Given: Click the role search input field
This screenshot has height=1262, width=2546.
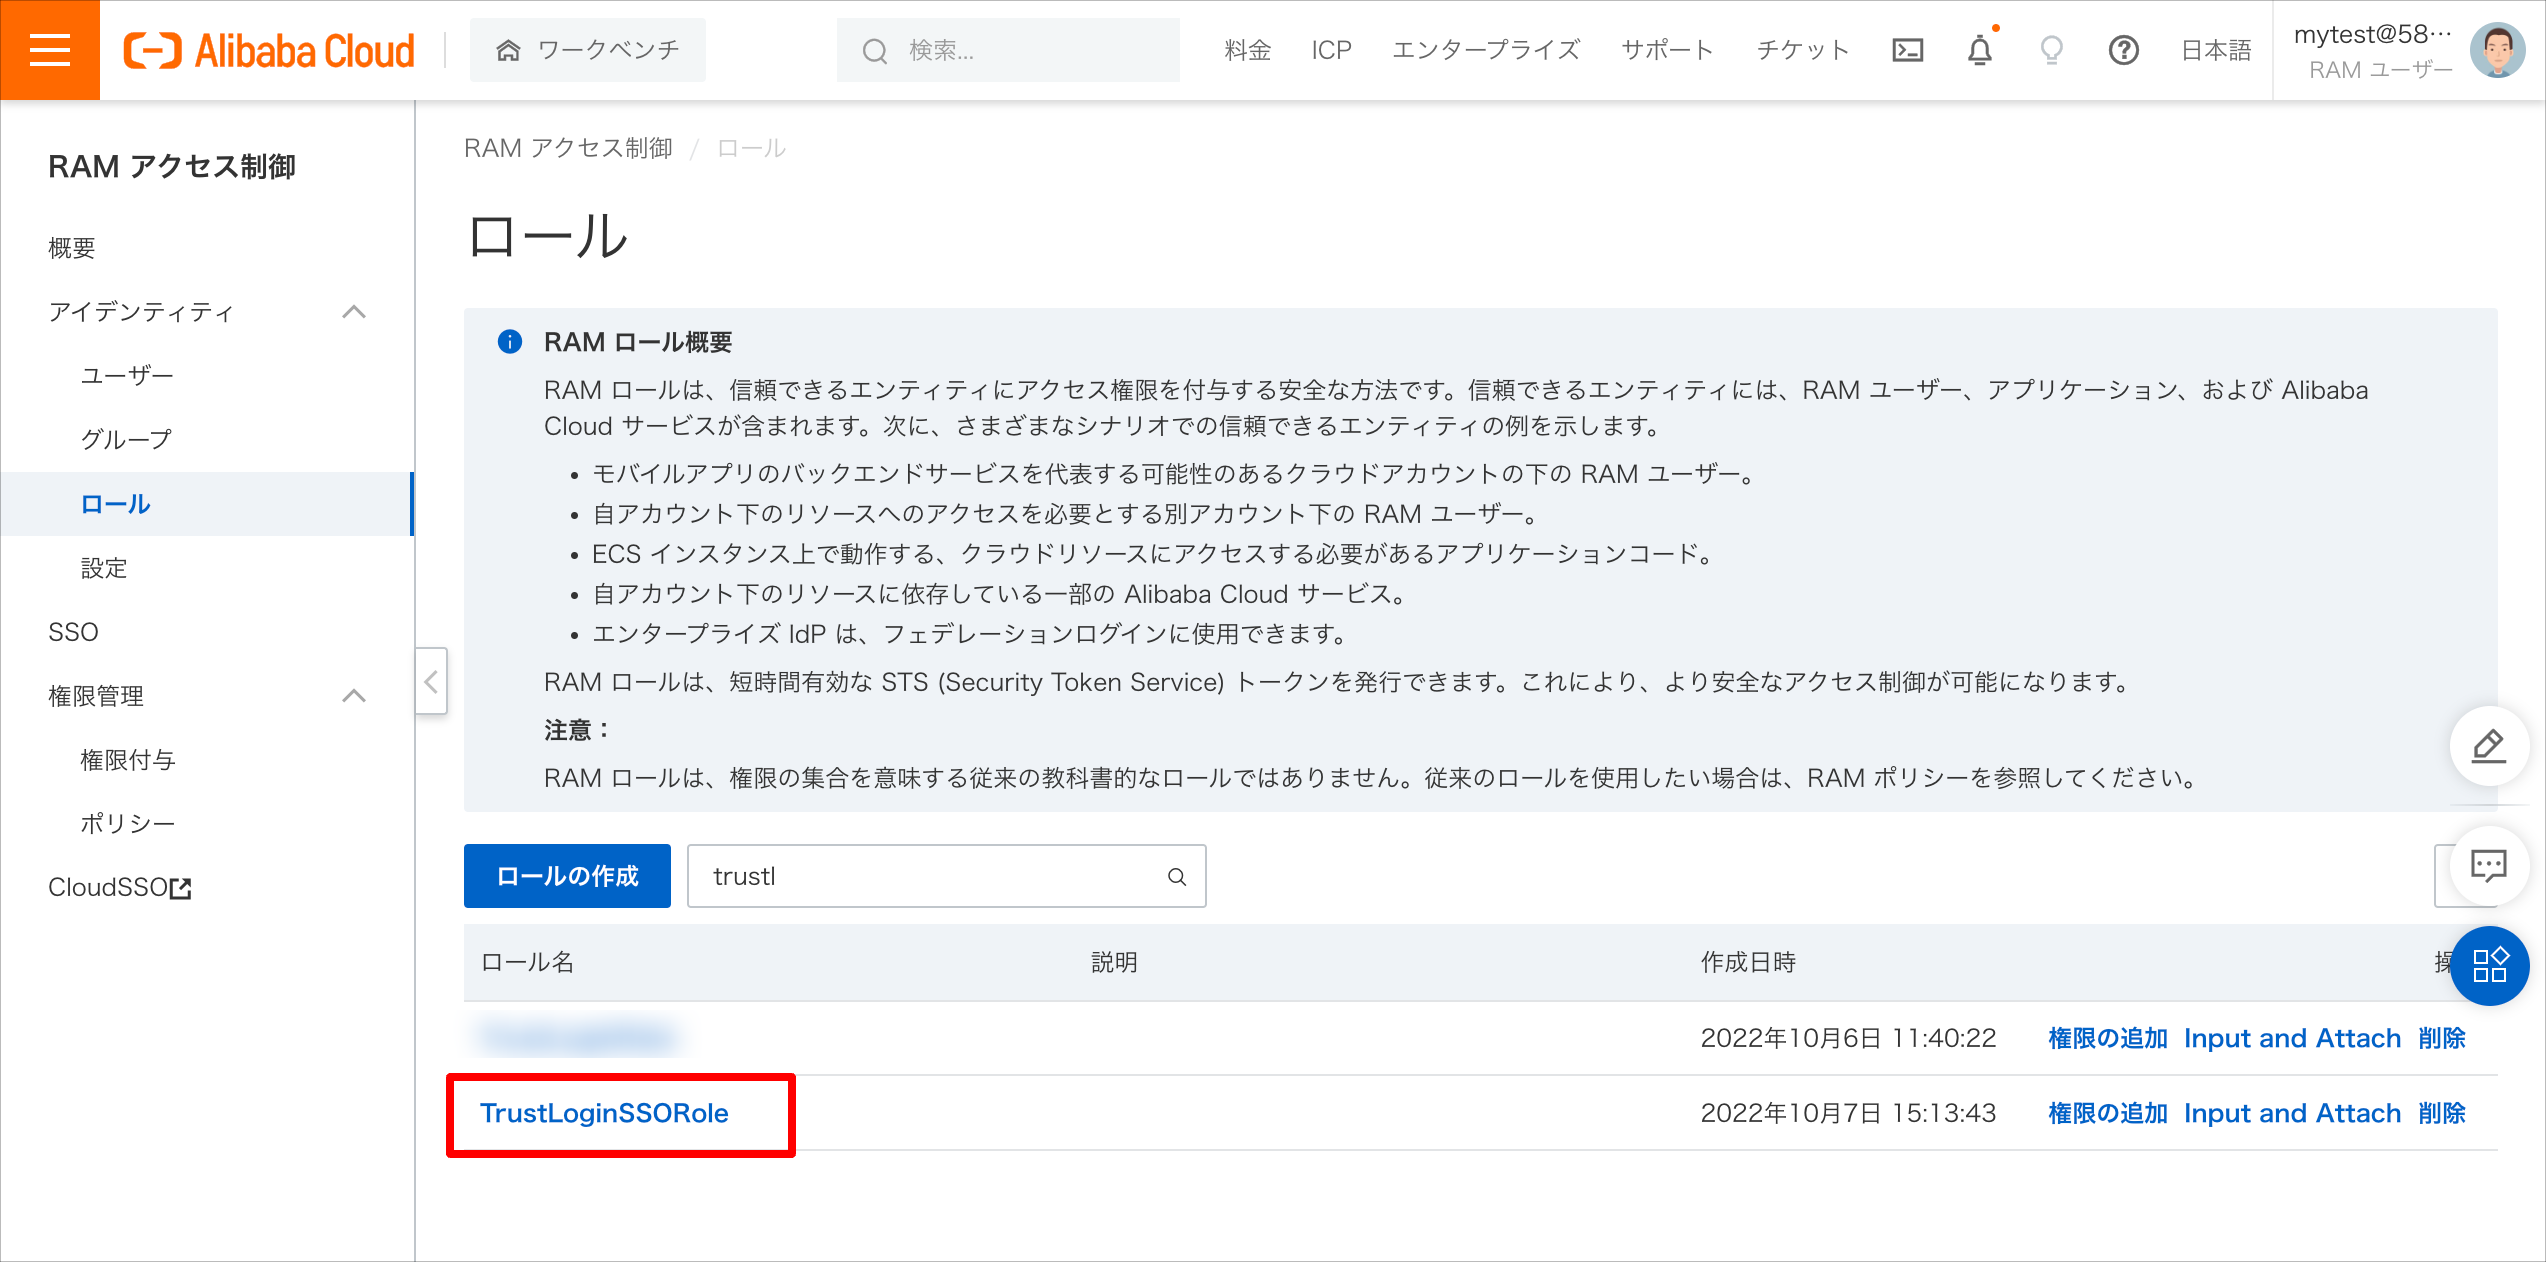Looking at the screenshot, I should point(946,876).
